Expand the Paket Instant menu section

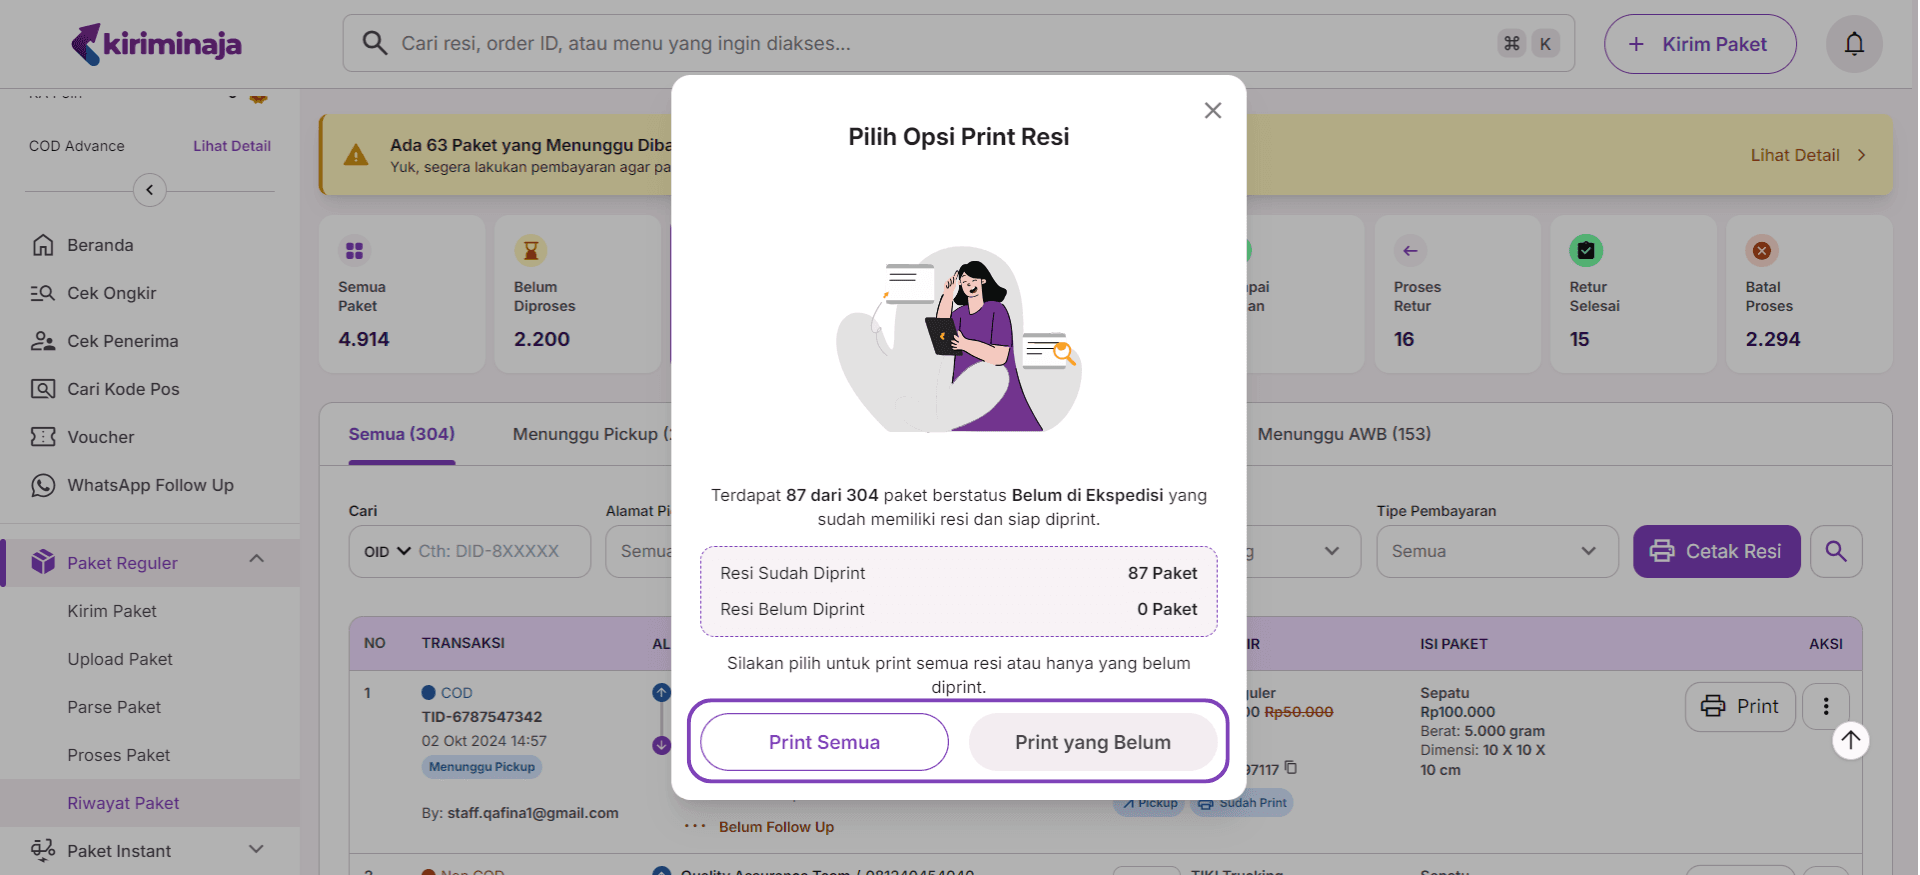256,850
